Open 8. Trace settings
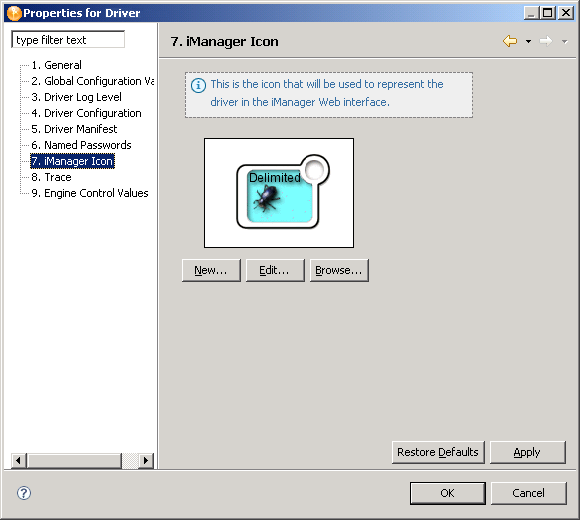The height and width of the screenshot is (520, 580). [51, 177]
